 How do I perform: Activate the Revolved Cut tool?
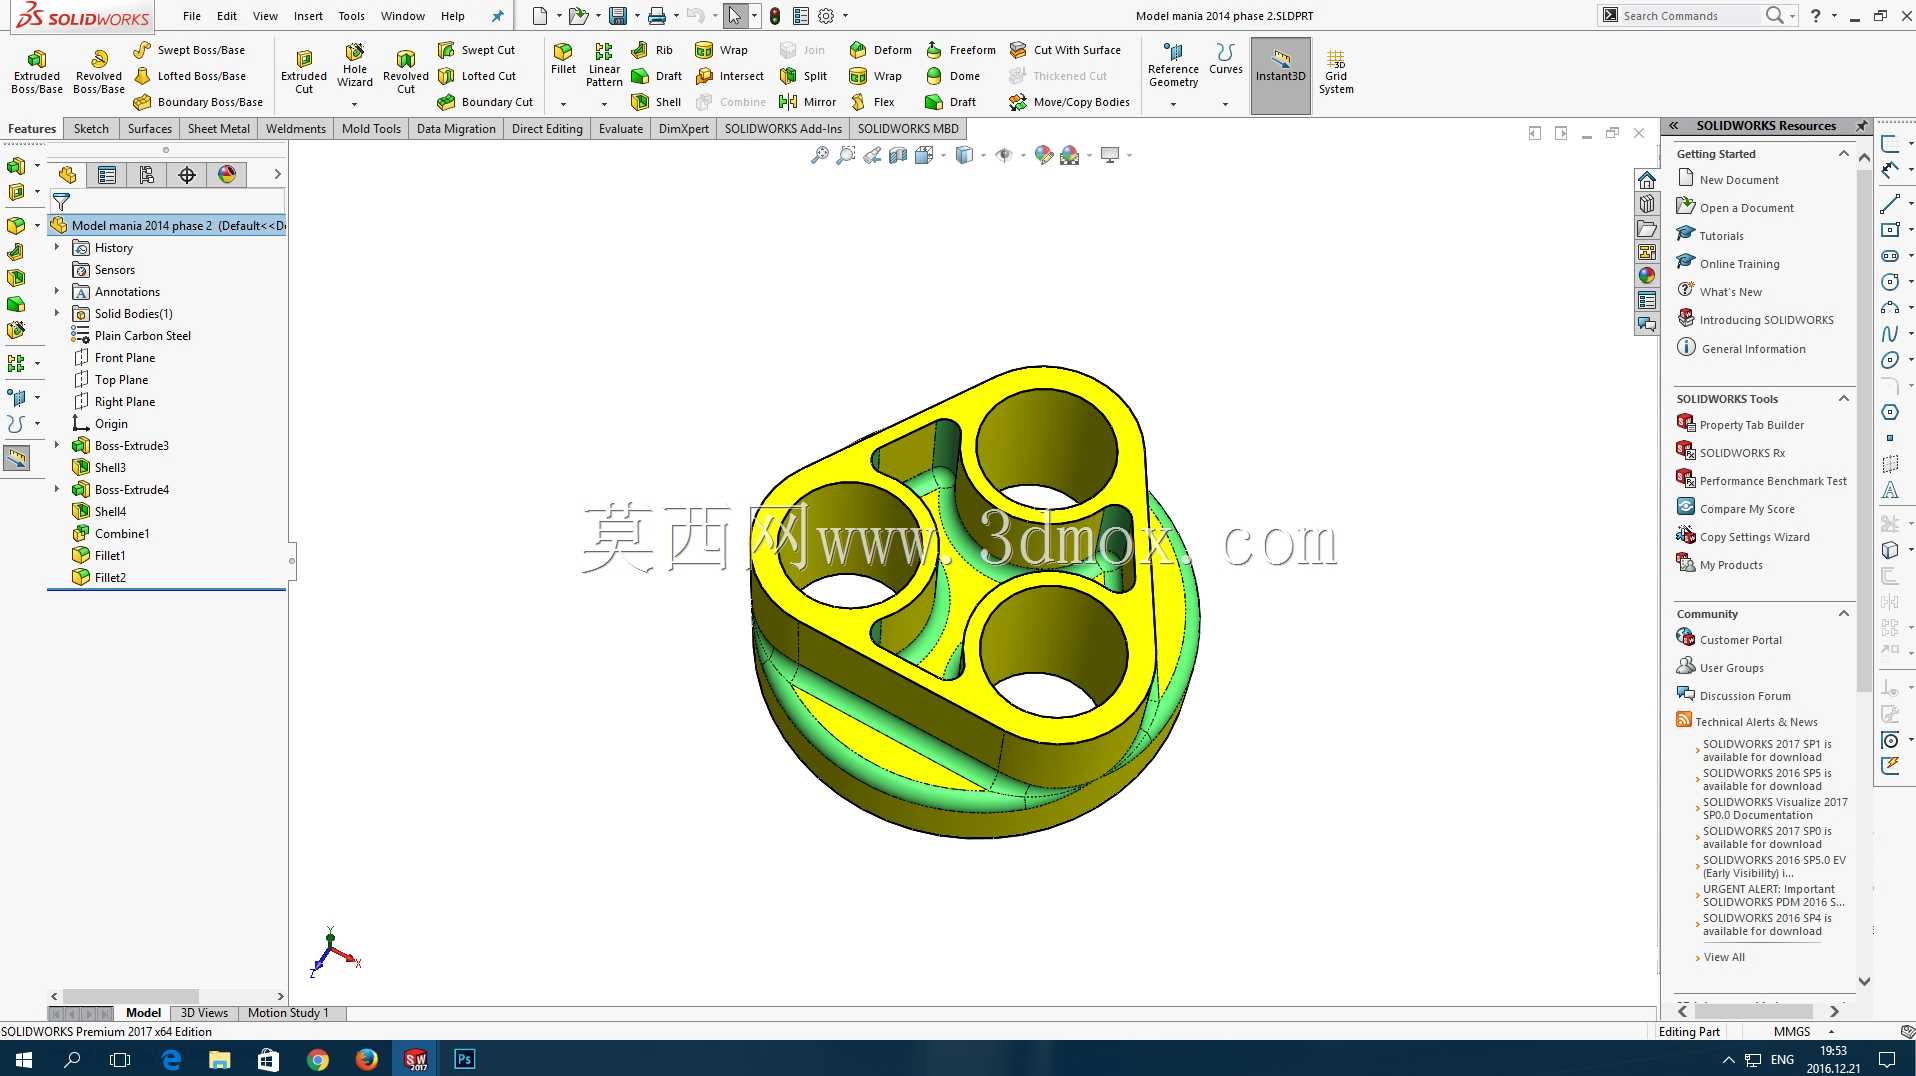point(405,73)
